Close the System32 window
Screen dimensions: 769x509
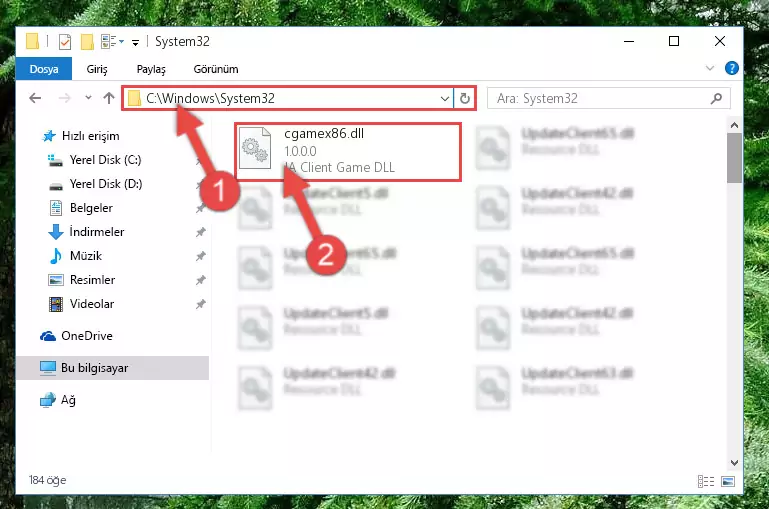click(x=719, y=42)
